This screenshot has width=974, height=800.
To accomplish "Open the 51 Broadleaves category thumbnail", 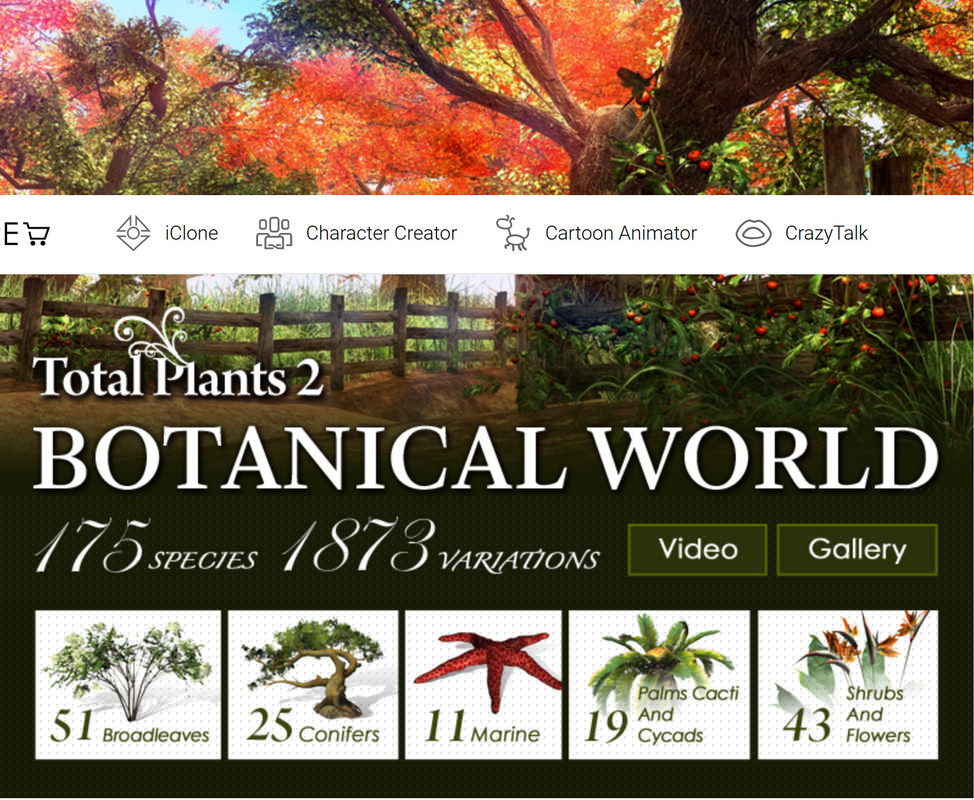I will (x=128, y=685).
